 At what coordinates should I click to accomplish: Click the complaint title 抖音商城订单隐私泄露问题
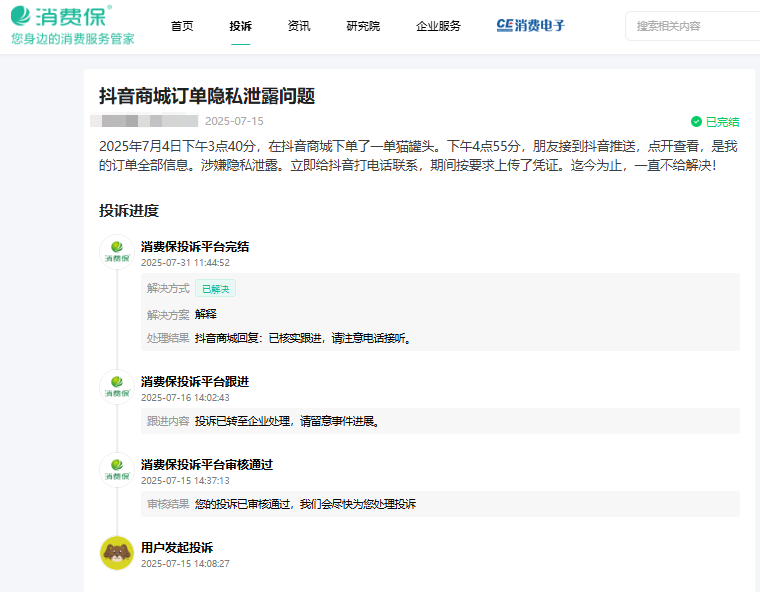tap(207, 96)
